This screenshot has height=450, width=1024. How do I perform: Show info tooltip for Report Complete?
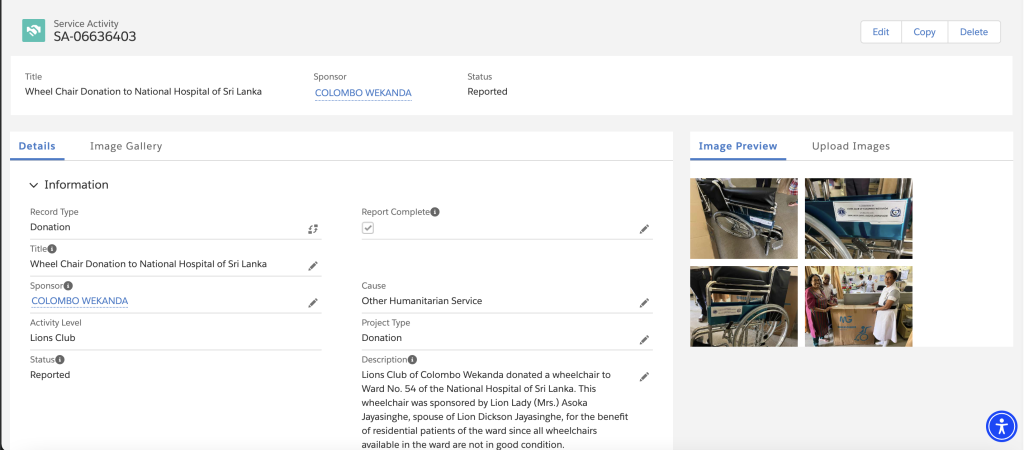435,212
